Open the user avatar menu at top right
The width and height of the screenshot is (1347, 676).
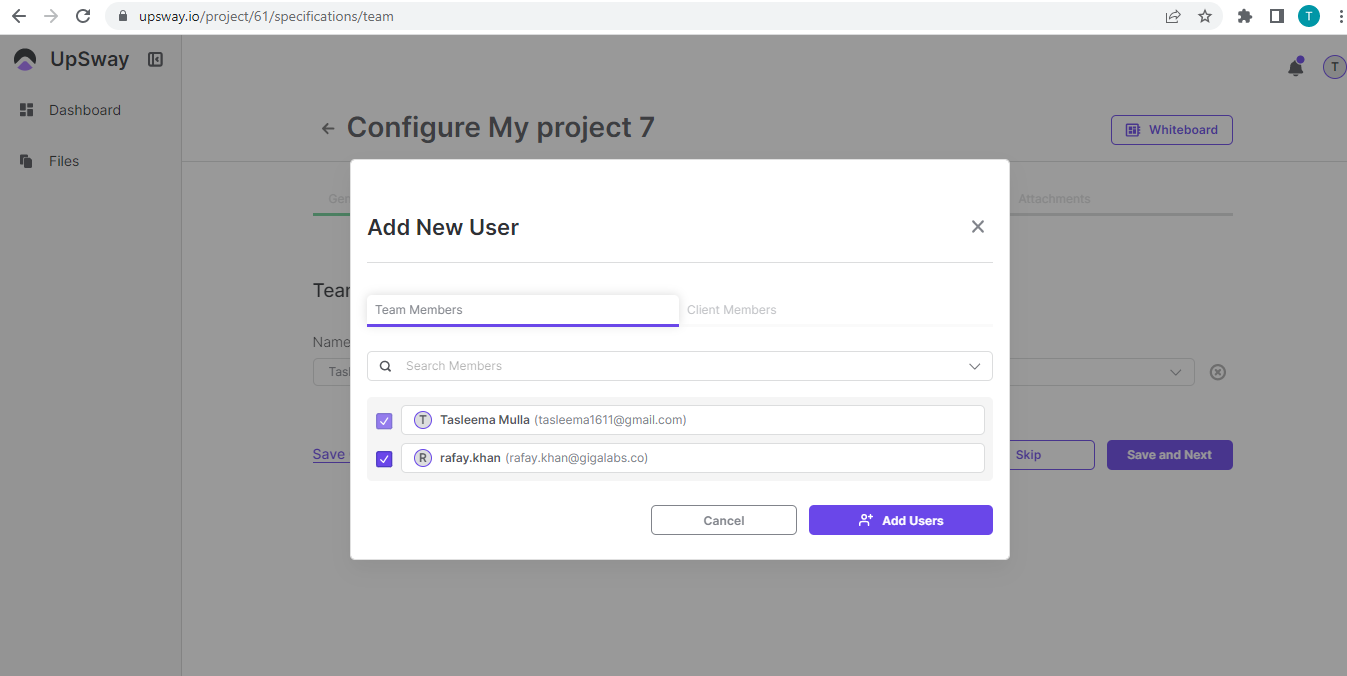pyautogui.click(x=1334, y=67)
